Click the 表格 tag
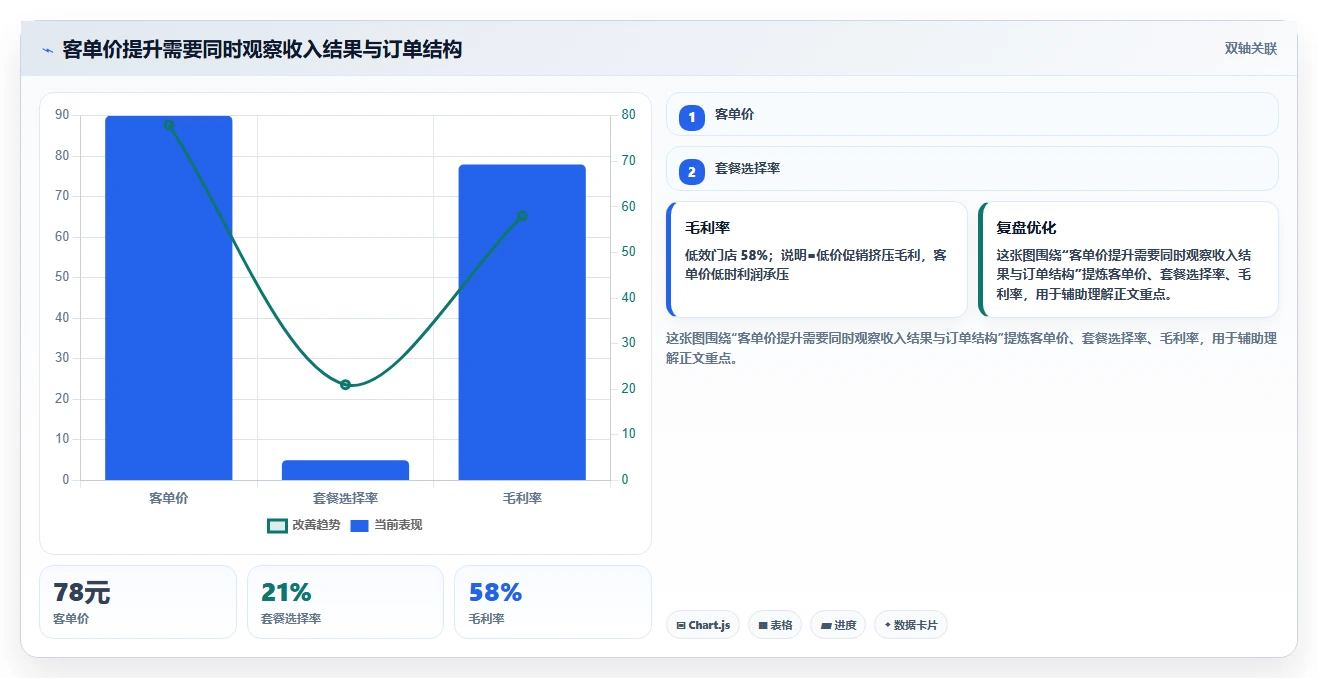 (775, 625)
